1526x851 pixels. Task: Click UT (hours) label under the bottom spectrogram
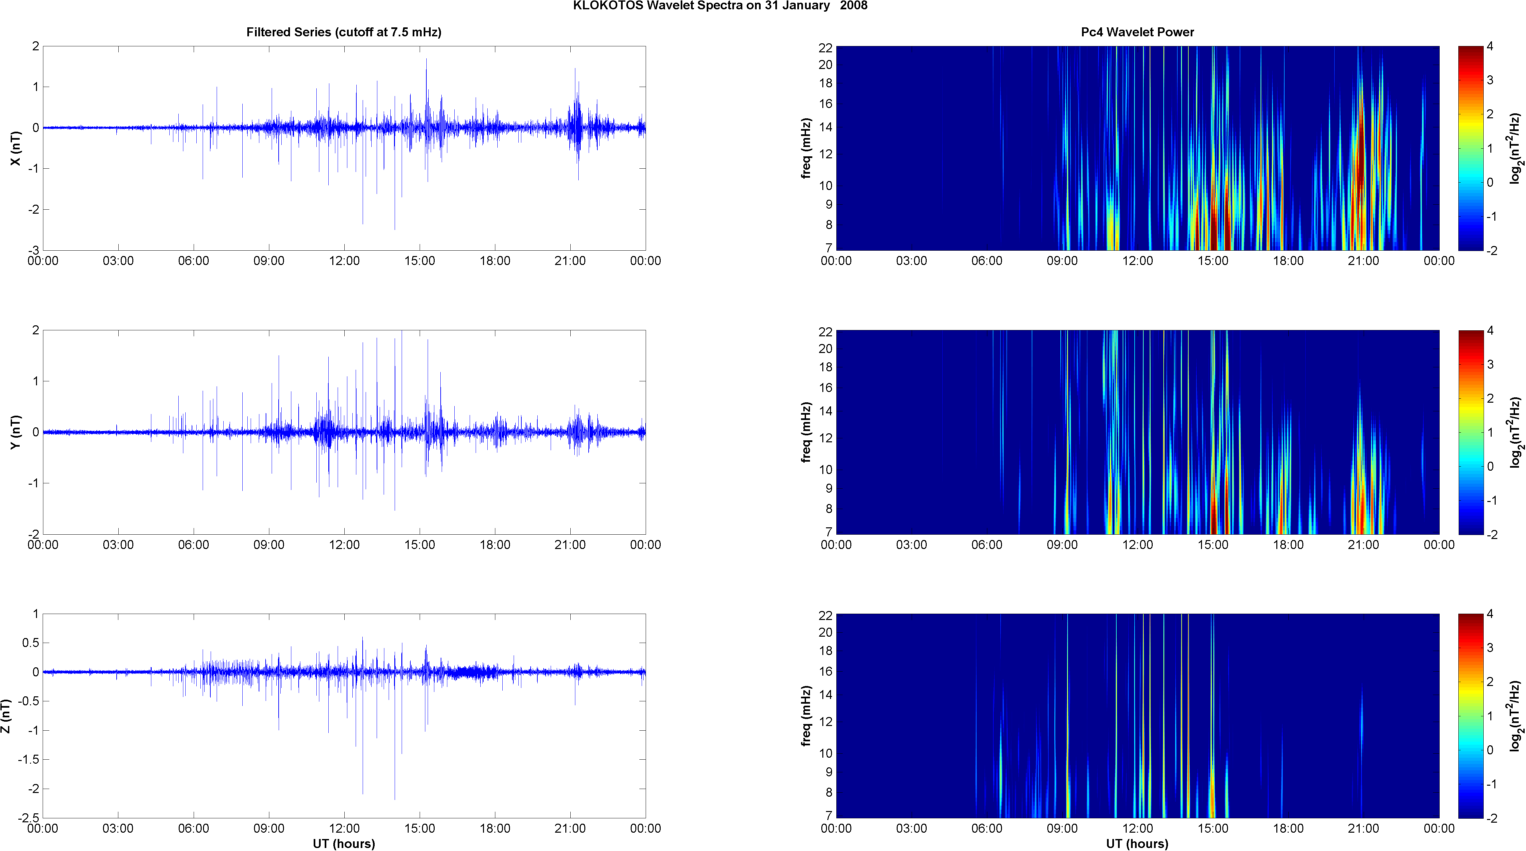[1137, 844]
